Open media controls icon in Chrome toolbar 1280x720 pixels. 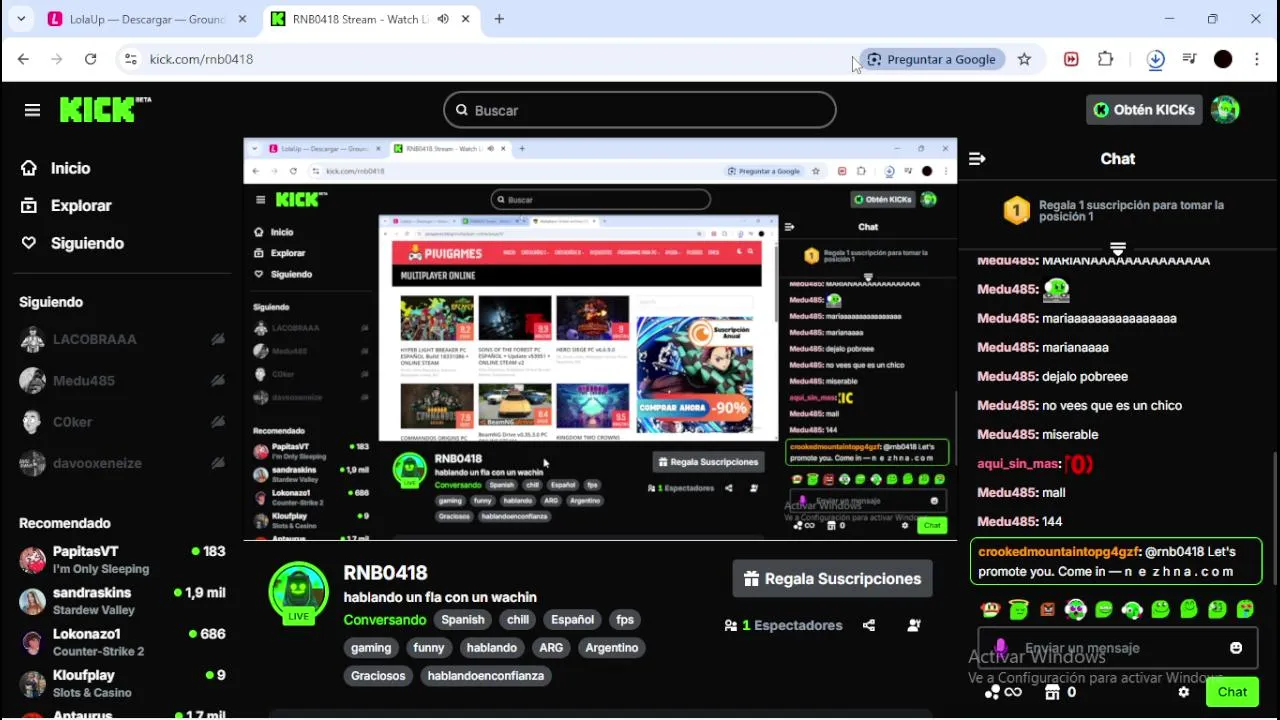tap(1189, 59)
